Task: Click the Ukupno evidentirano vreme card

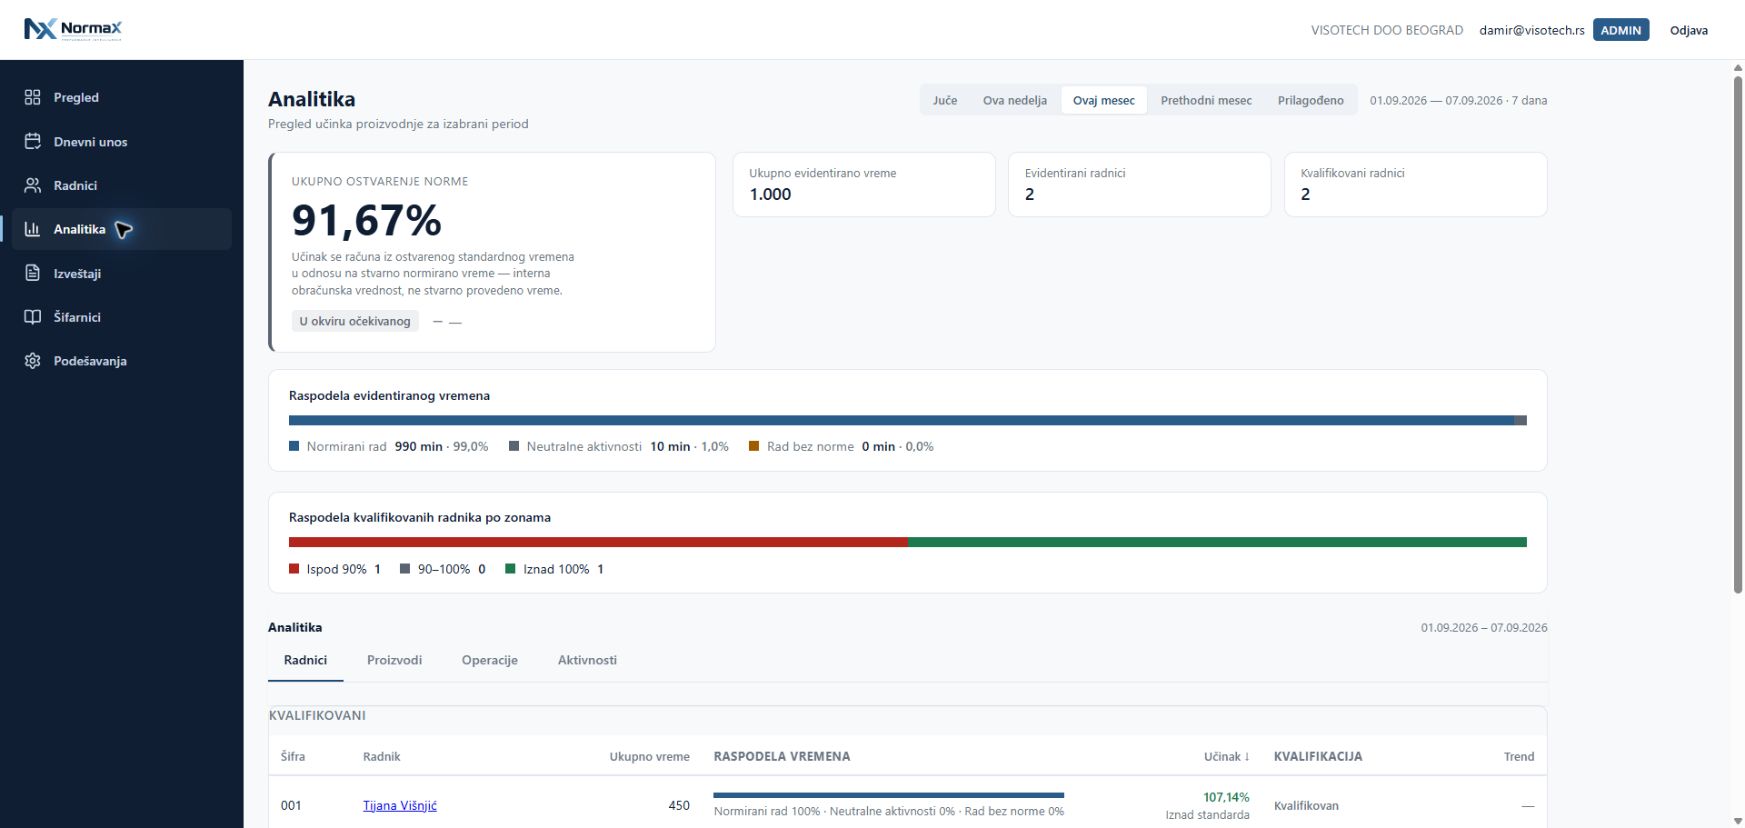Action: click(864, 184)
